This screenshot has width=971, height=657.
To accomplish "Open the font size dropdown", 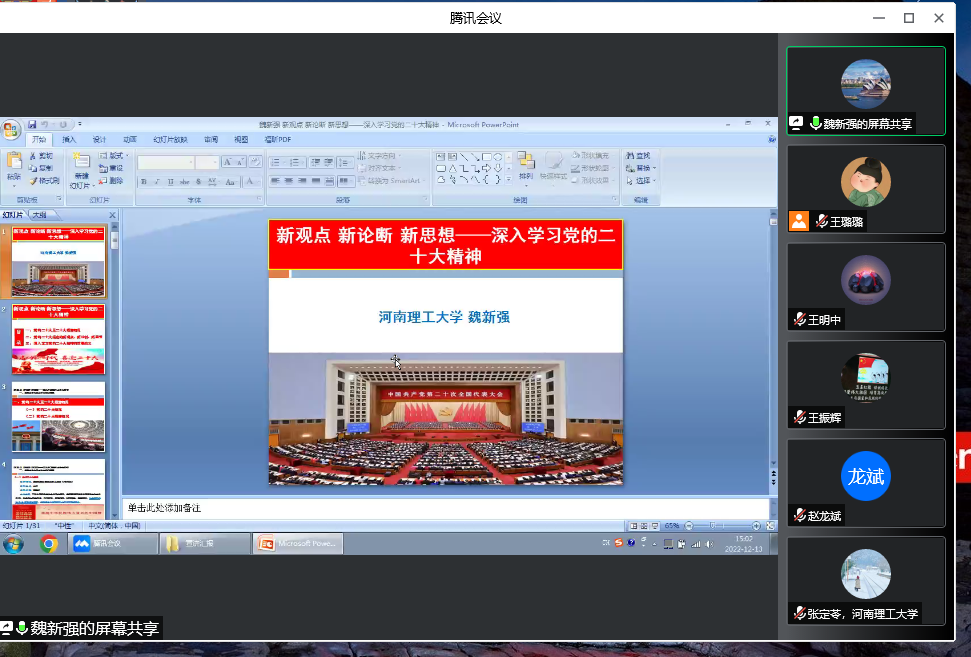I will [214, 162].
